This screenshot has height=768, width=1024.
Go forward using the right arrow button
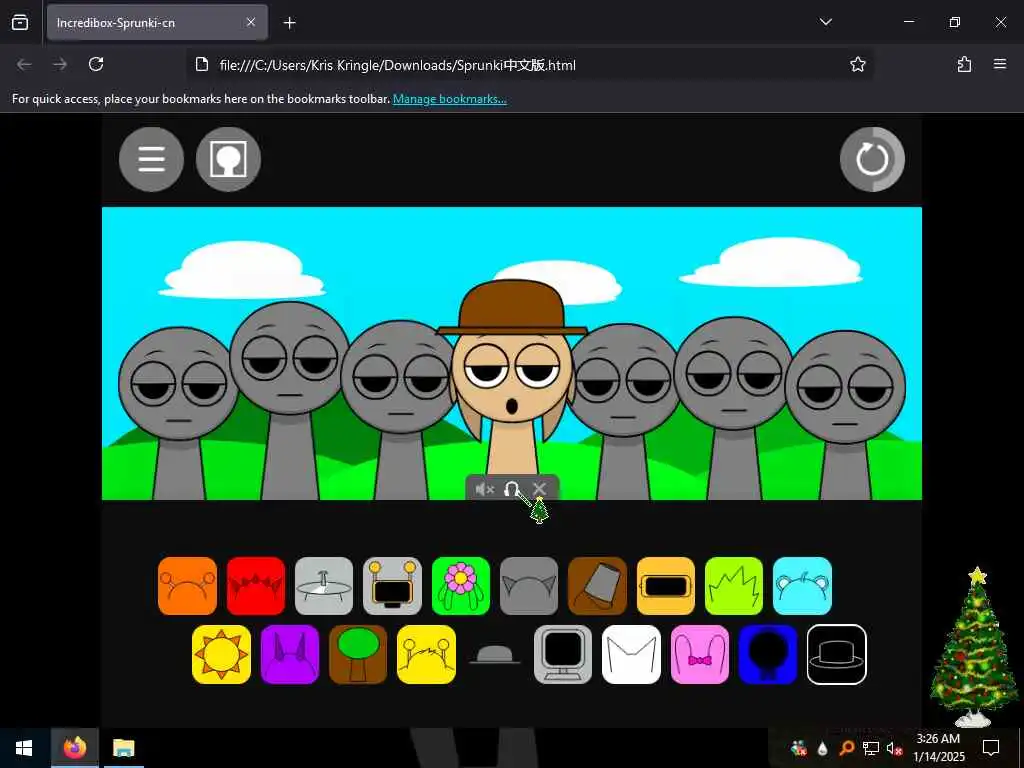[x=60, y=64]
